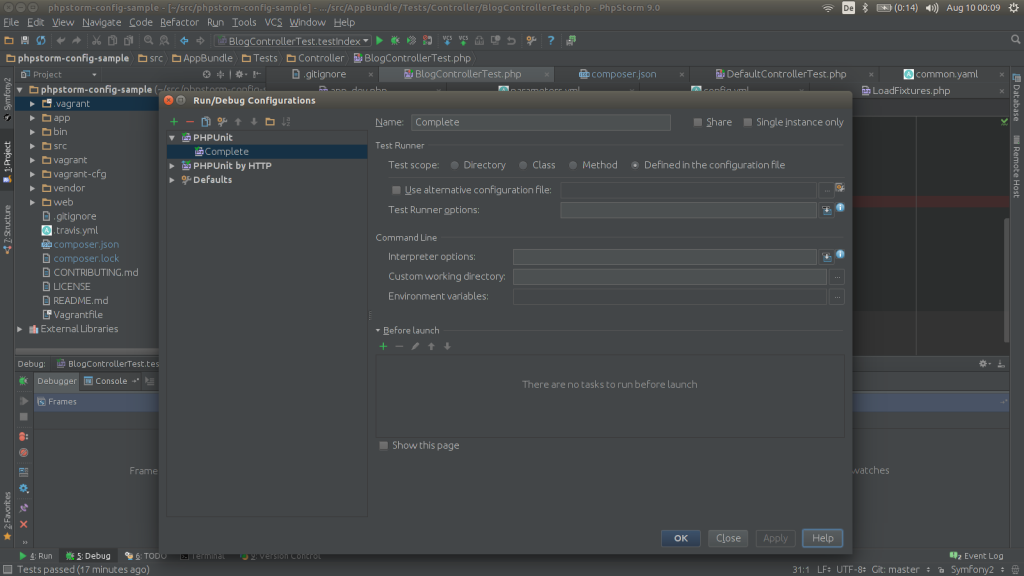
Task: Expand the Defaults node
Action: coord(172,180)
